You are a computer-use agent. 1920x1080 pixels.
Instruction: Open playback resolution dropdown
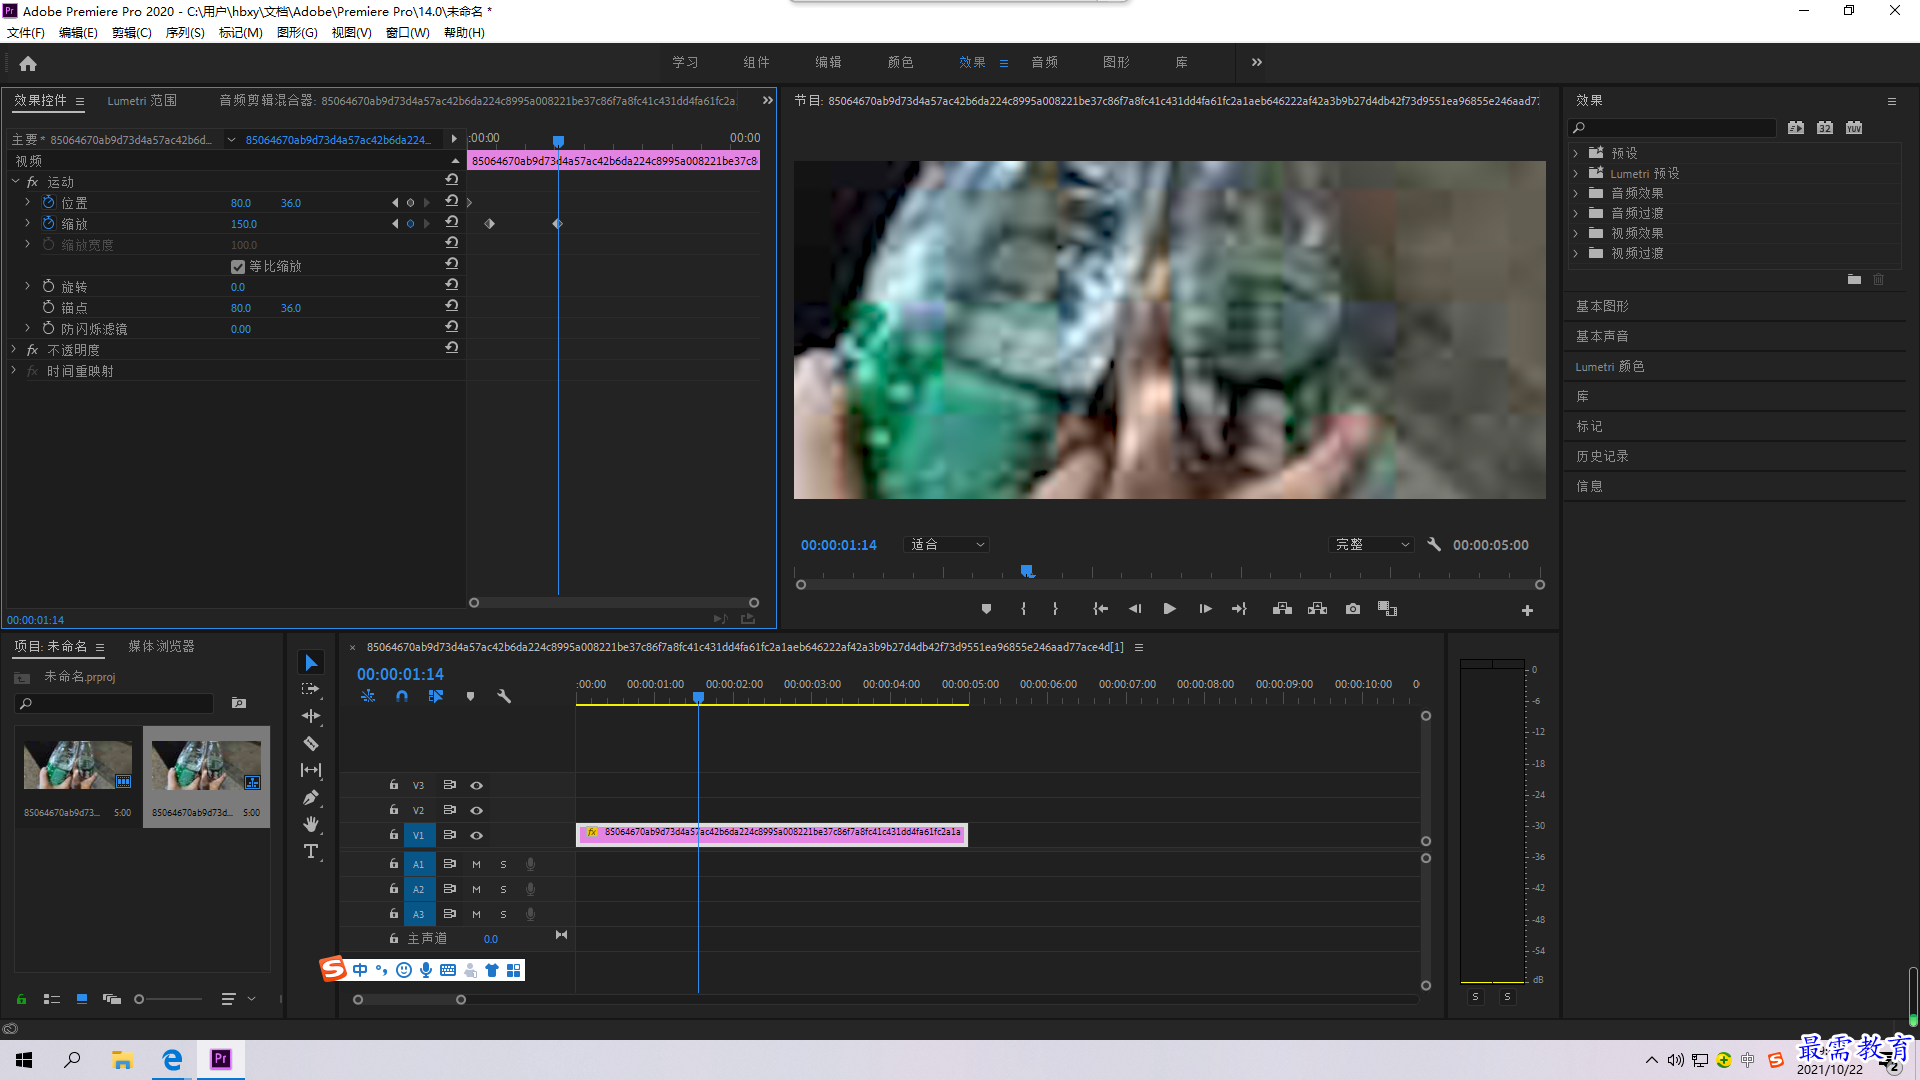[1372, 544]
